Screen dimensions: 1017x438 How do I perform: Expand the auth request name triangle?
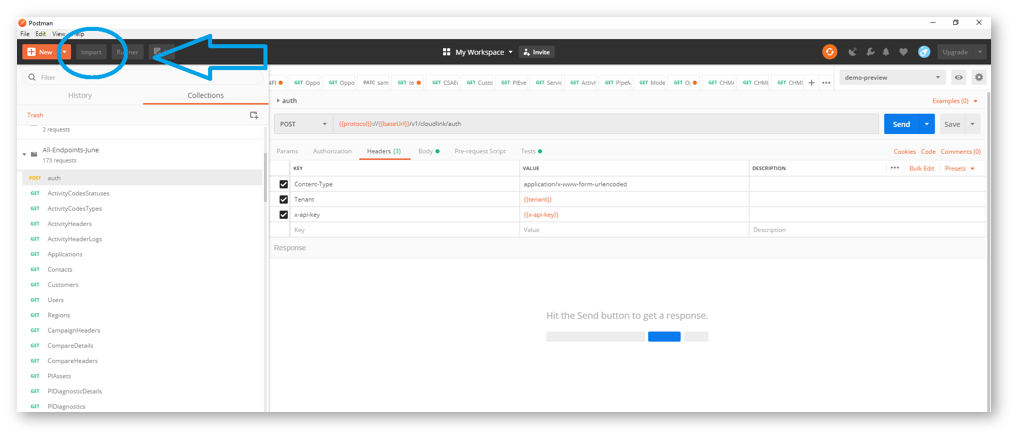click(278, 101)
